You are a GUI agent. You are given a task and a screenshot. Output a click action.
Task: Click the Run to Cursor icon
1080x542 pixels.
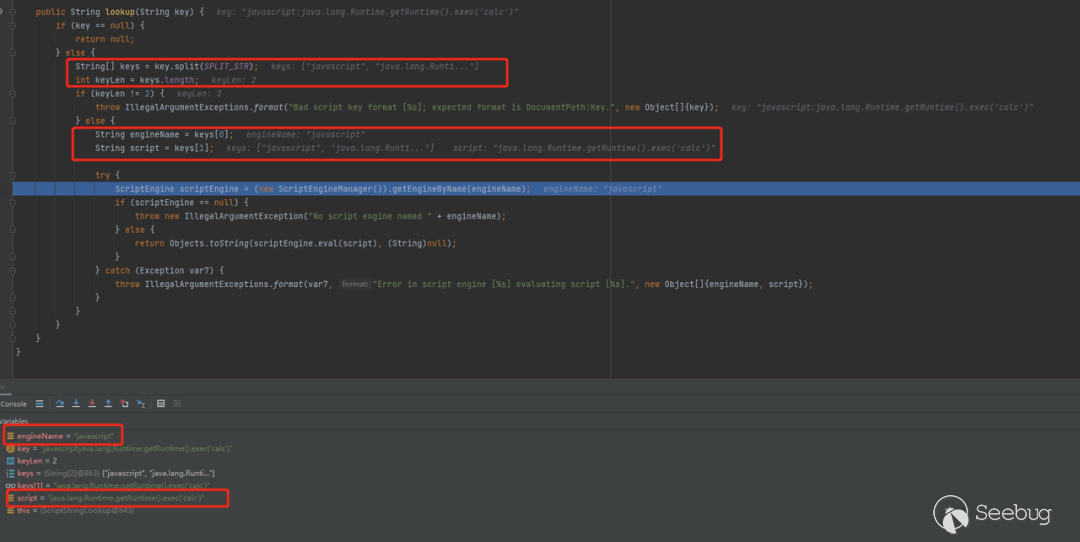[141, 404]
